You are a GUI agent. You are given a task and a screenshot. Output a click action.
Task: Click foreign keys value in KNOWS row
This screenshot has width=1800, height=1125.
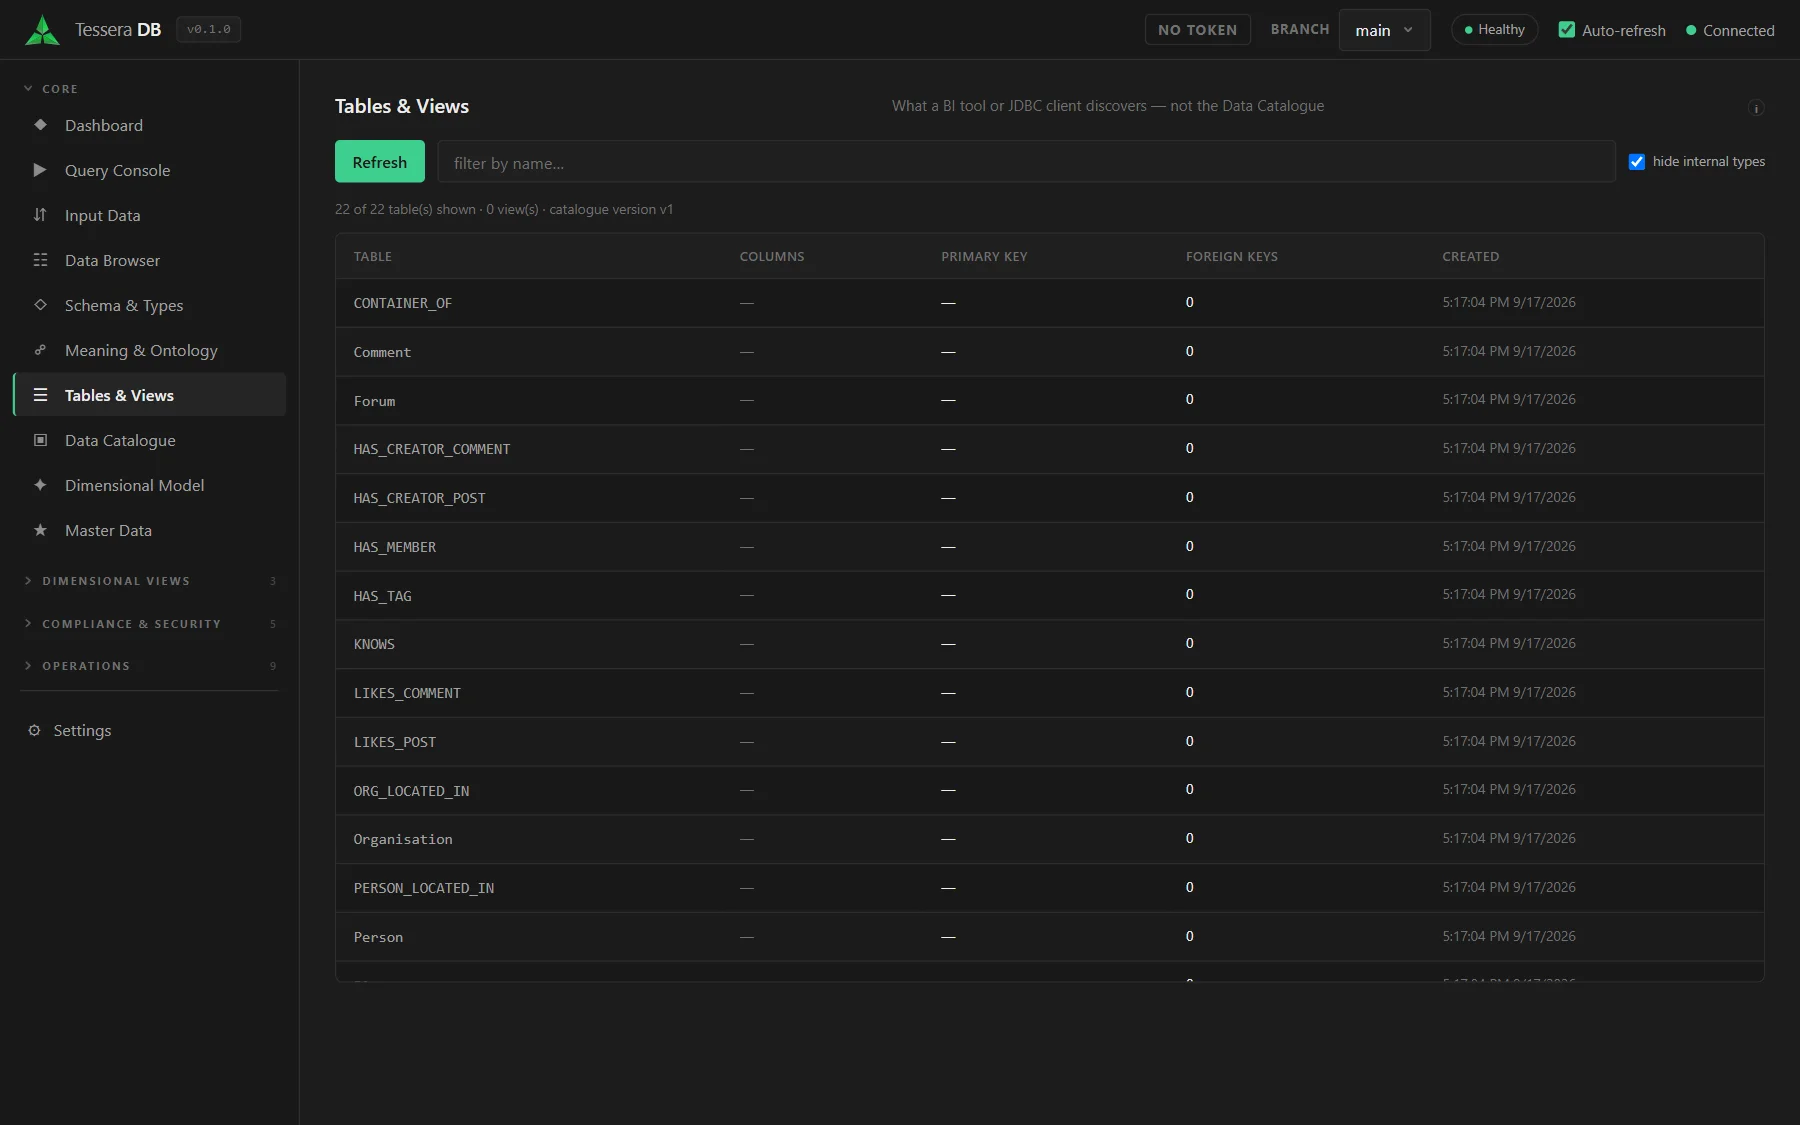(x=1190, y=643)
